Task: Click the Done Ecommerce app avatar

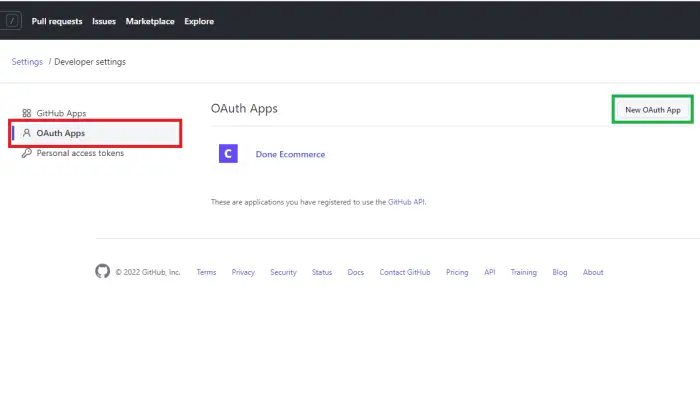Action: pyautogui.click(x=228, y=154)
